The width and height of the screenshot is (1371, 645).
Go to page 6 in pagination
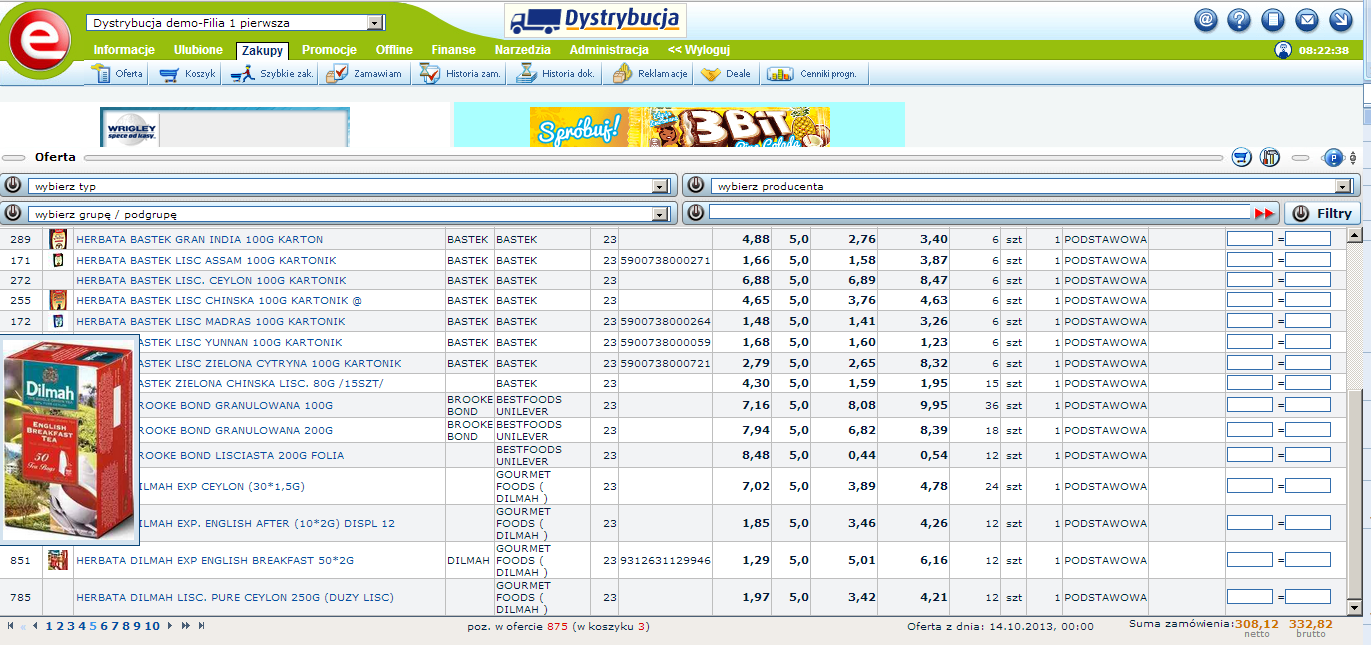[x=104, y=626]
